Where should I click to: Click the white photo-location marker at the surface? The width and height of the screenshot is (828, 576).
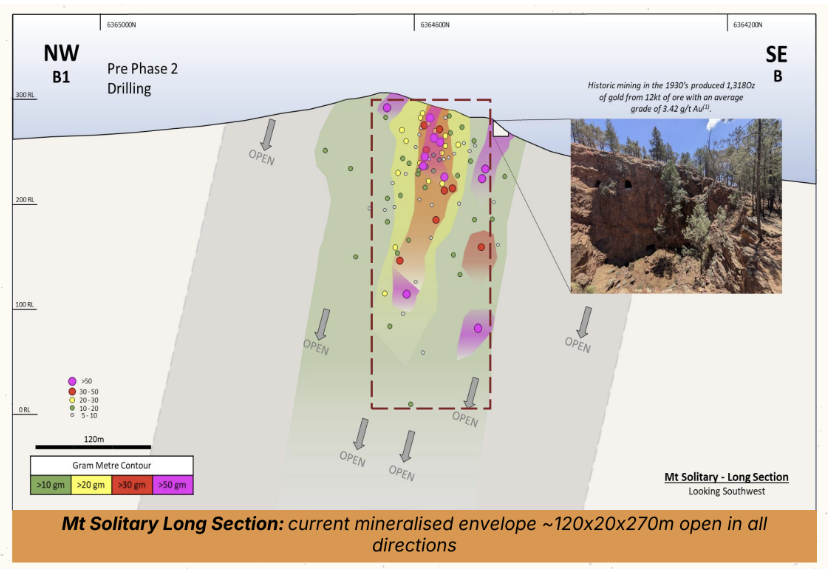500,129
